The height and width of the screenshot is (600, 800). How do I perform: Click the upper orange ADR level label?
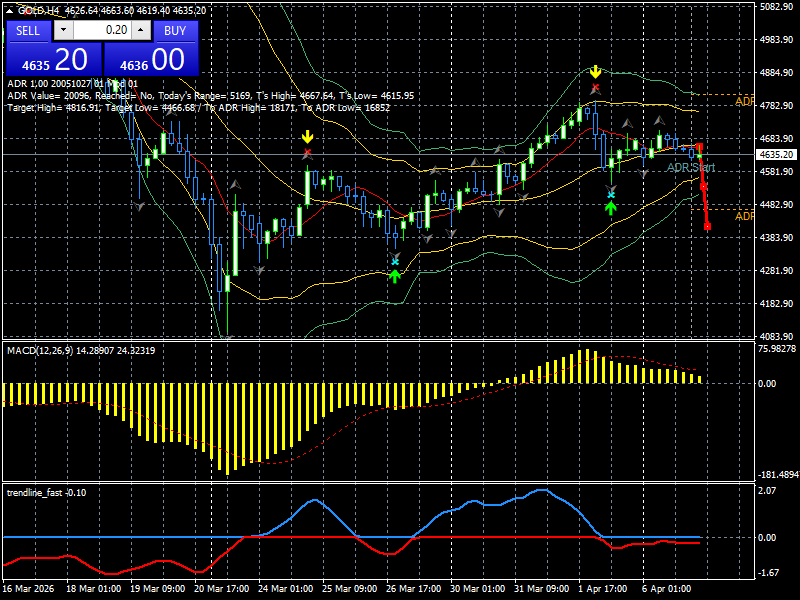pos(744,101)
